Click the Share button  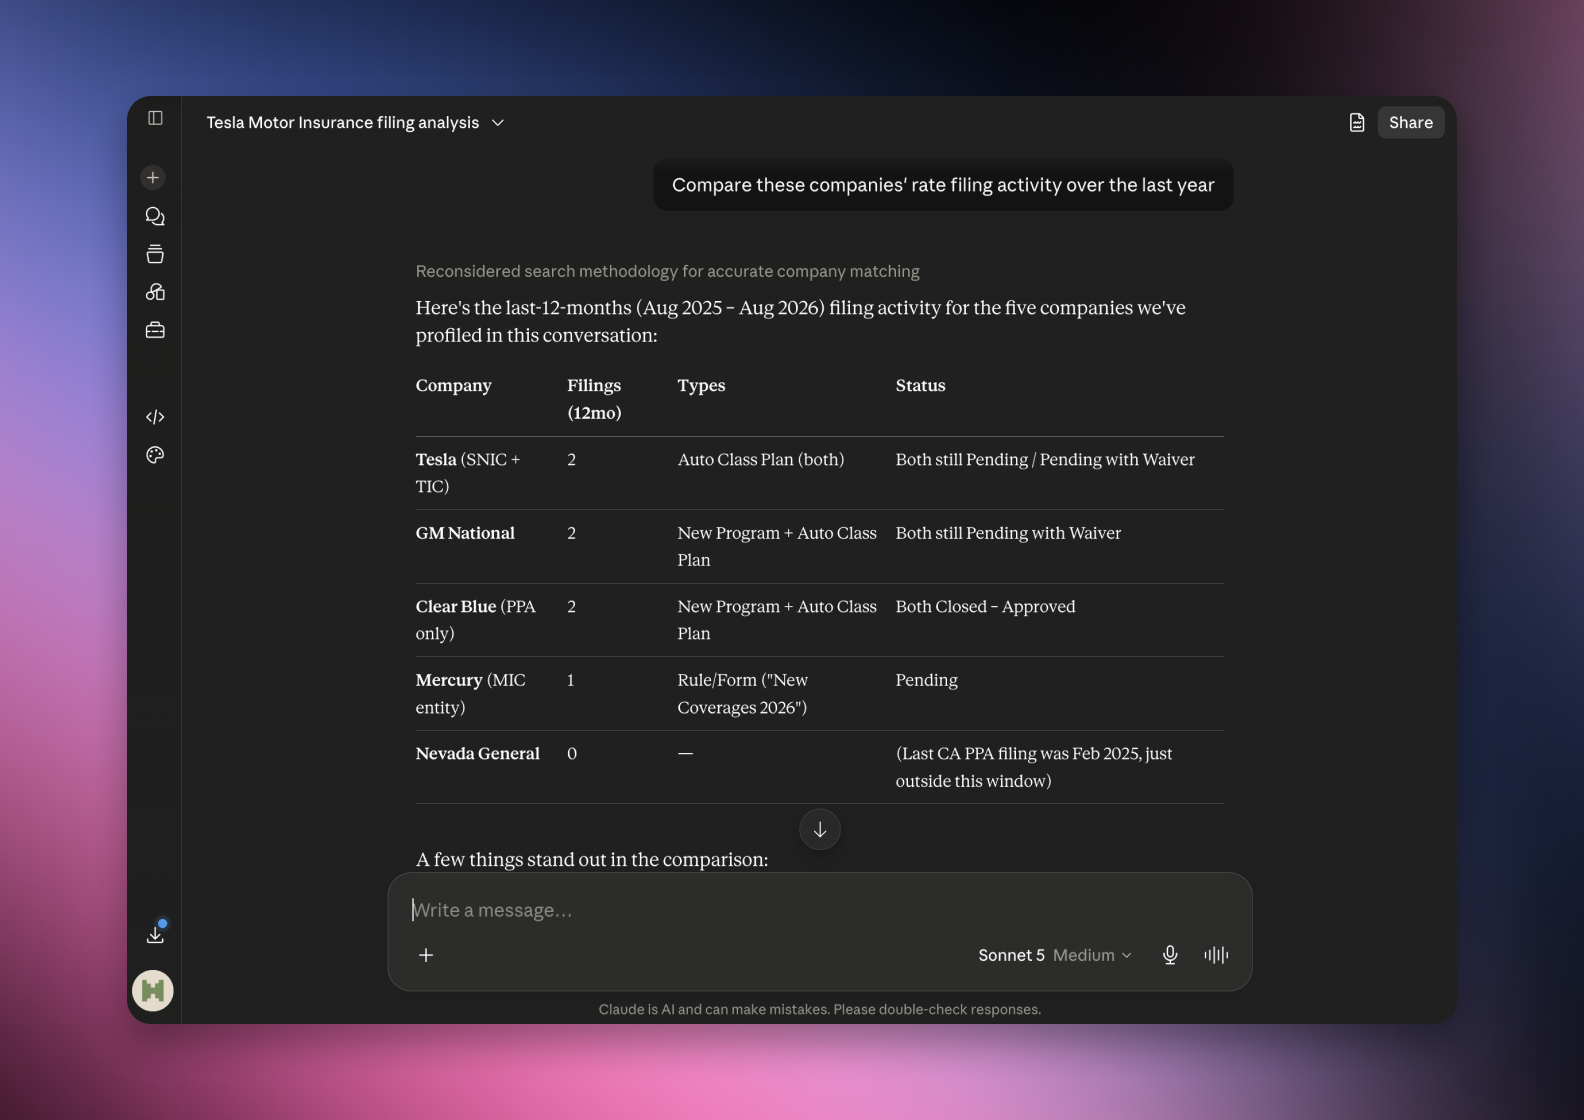[x=1410, y=122]
